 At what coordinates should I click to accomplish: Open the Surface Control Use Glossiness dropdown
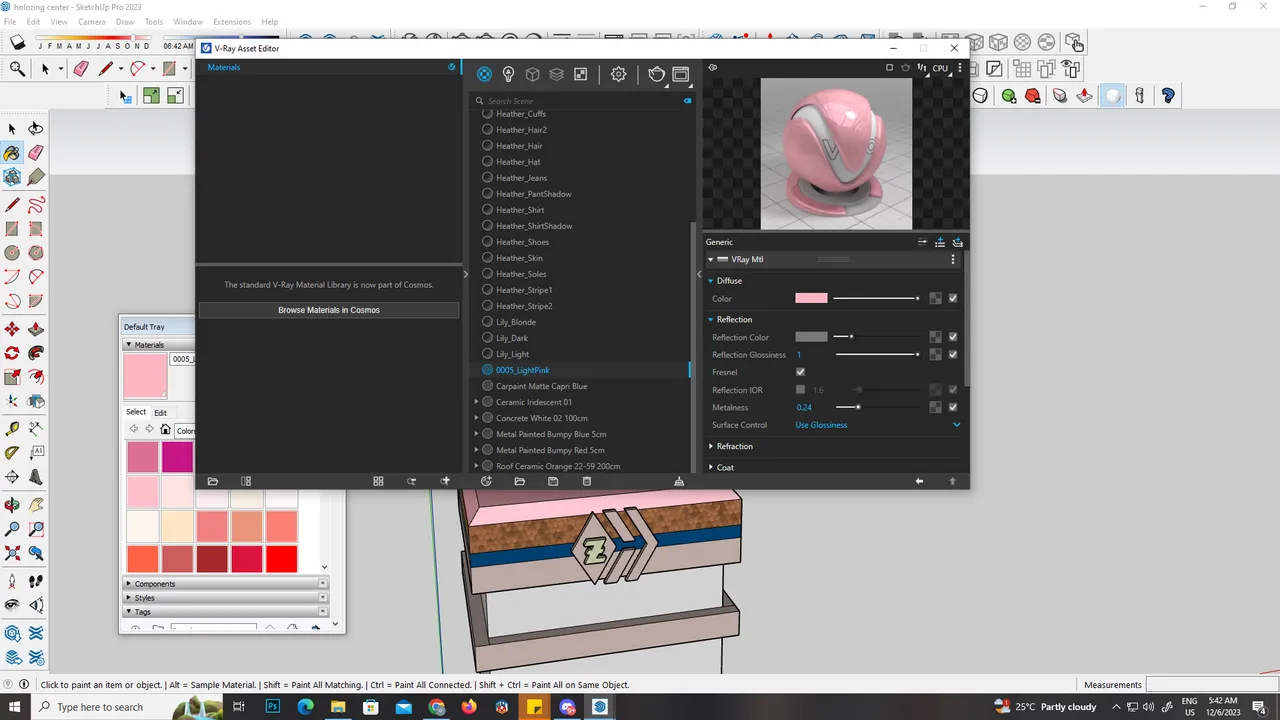[x=878, y=425]
